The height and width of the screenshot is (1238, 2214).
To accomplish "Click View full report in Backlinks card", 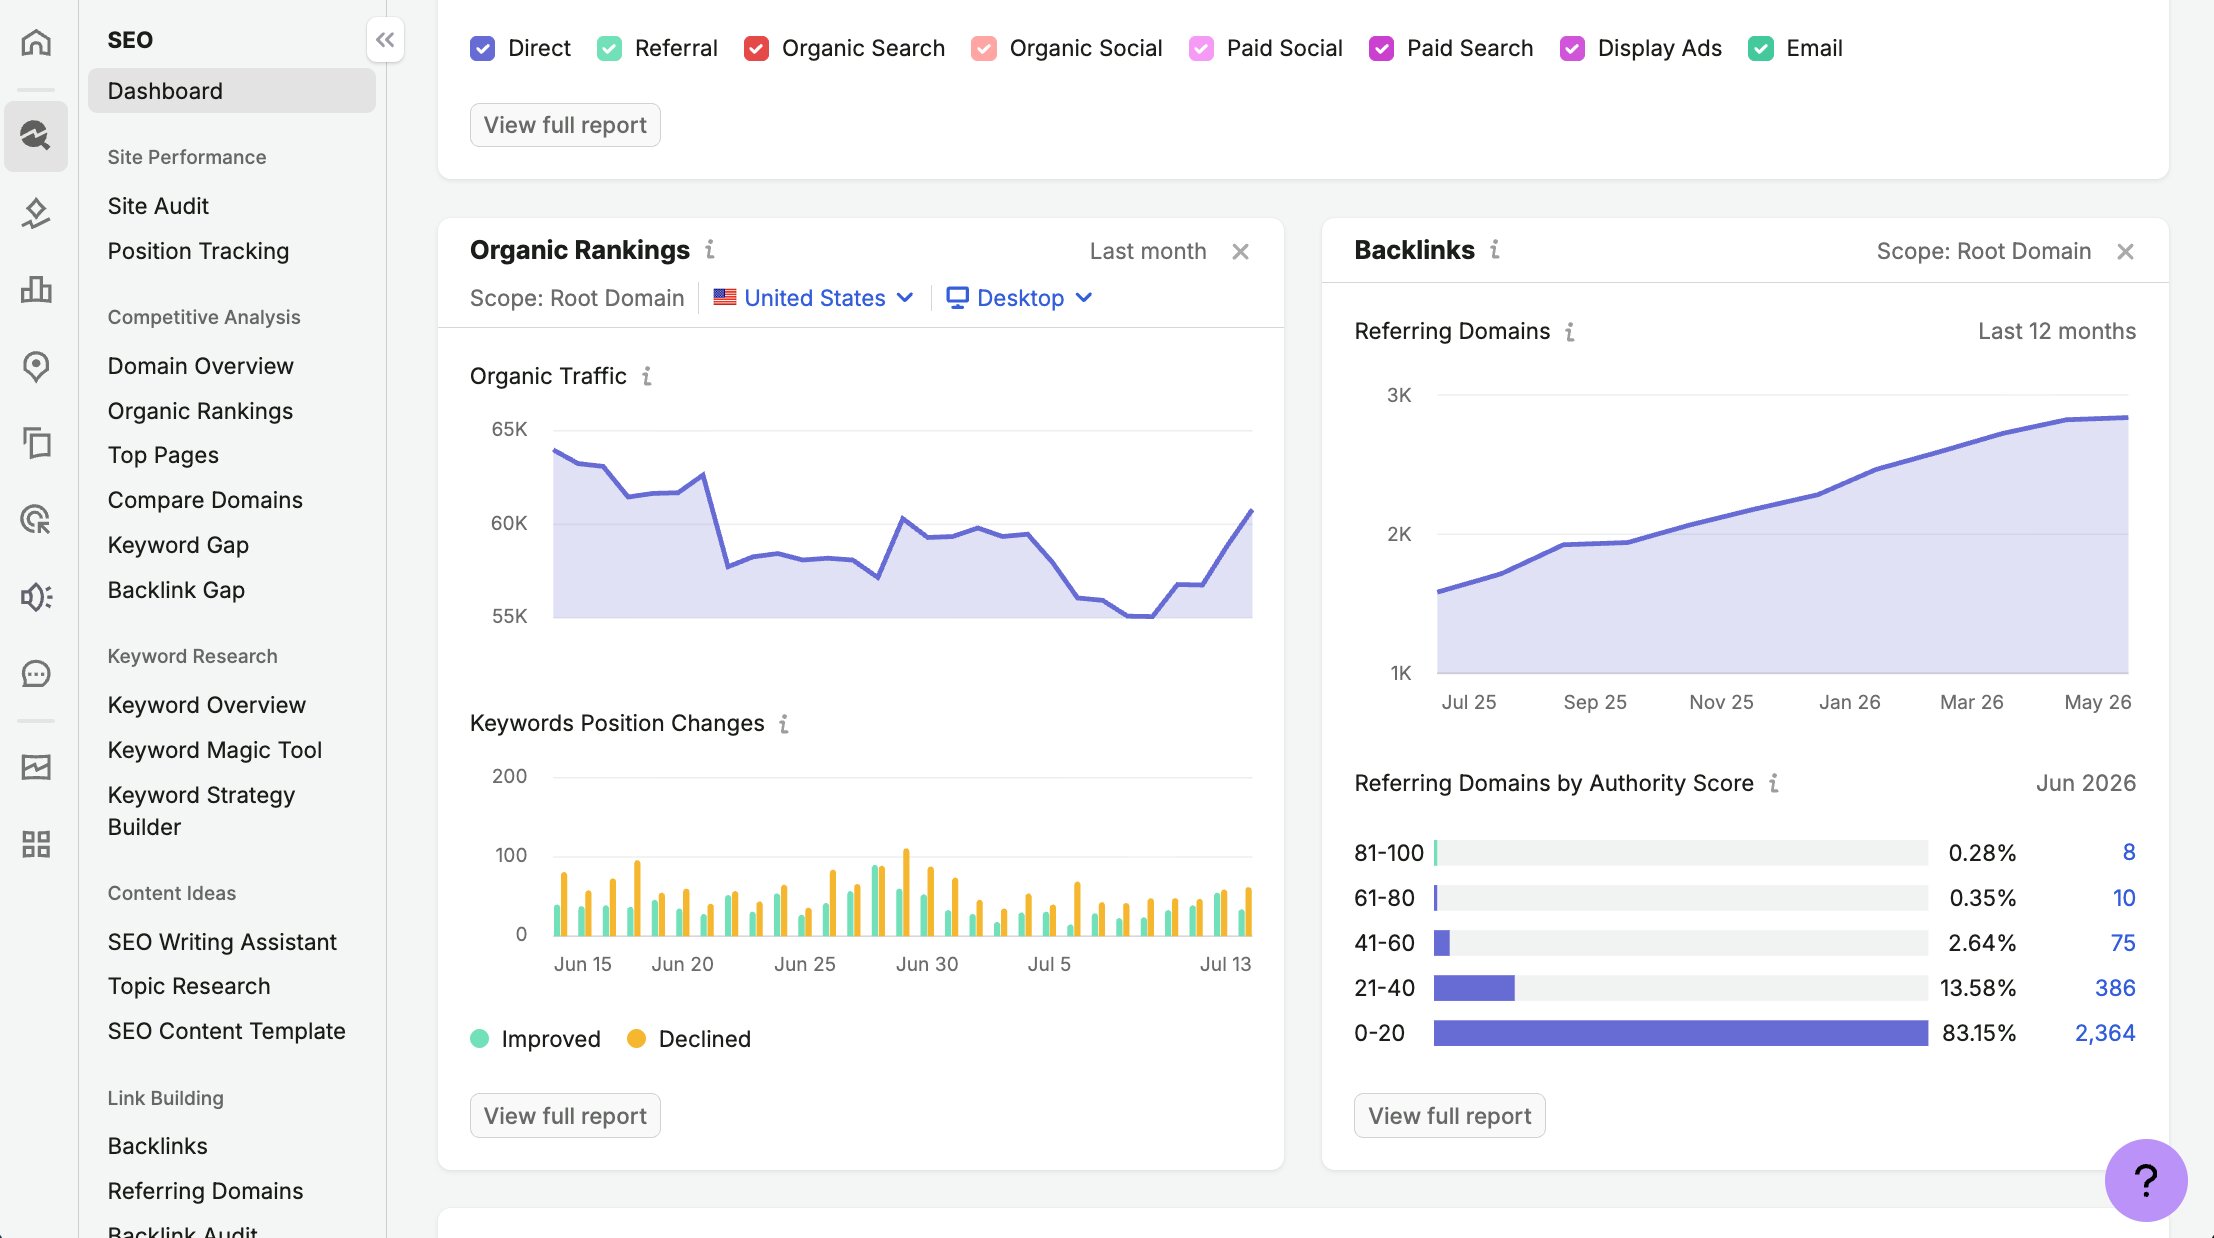I will (x=1449, y=1116).
